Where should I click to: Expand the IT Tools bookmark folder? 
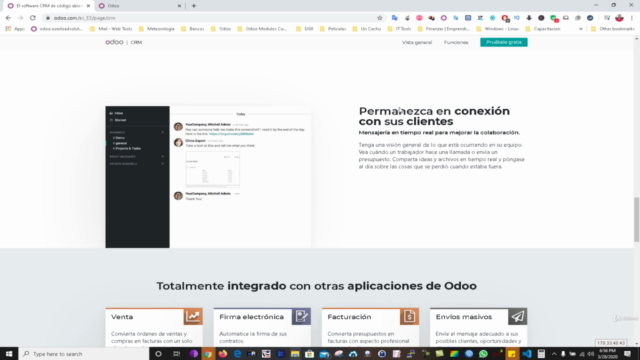click(400, 29)
